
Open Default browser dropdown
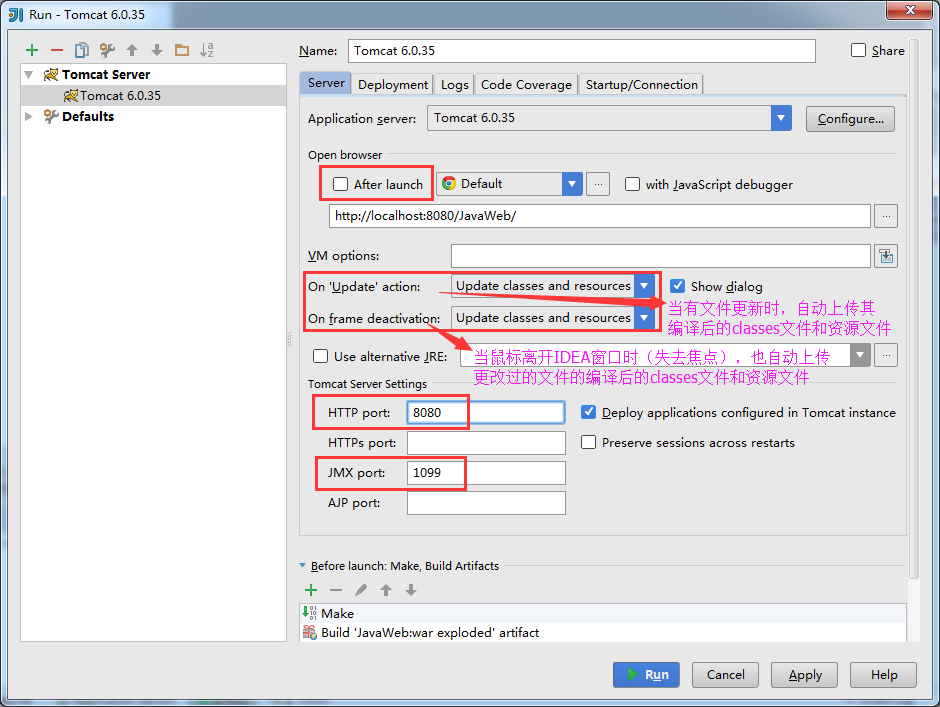(x=572, y=184)
